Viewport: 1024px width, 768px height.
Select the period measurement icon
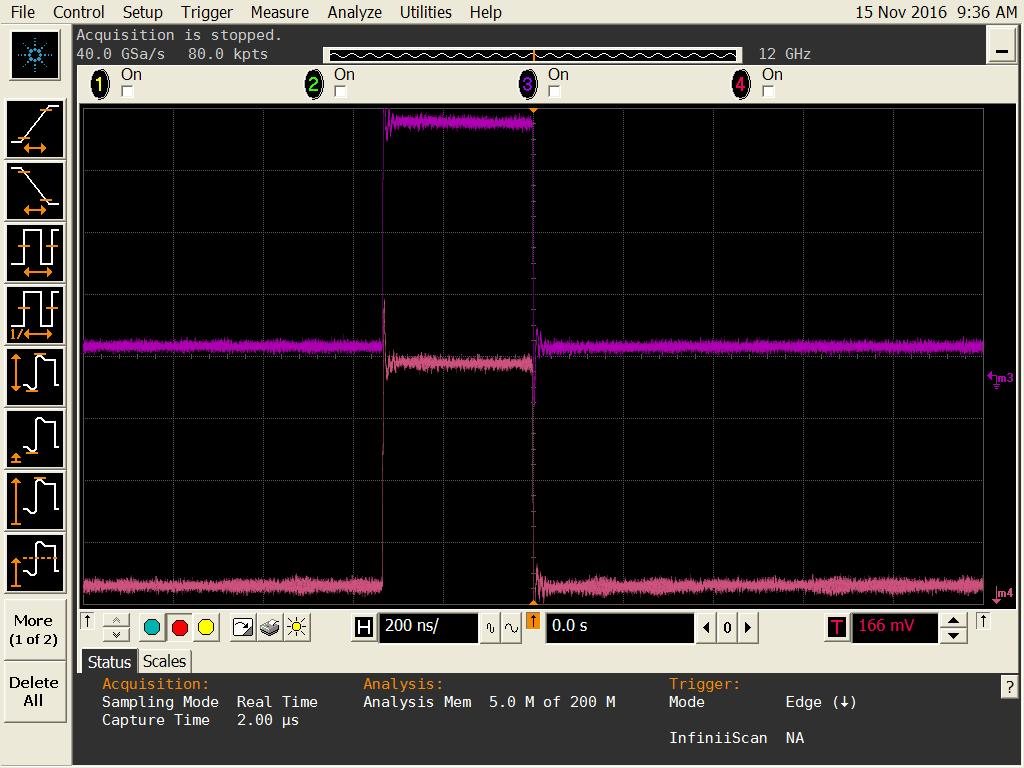35,253
